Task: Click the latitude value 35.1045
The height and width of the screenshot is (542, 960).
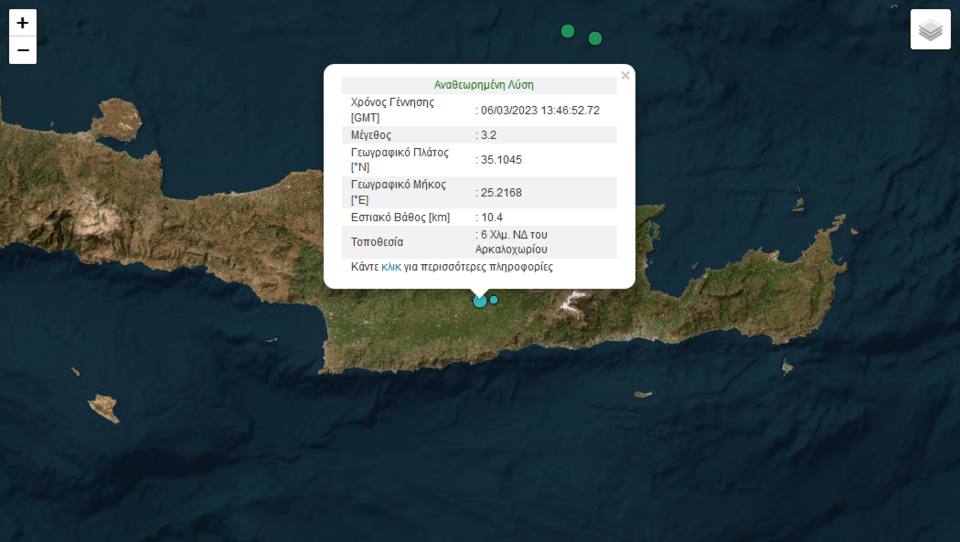Action: [501, 159]
